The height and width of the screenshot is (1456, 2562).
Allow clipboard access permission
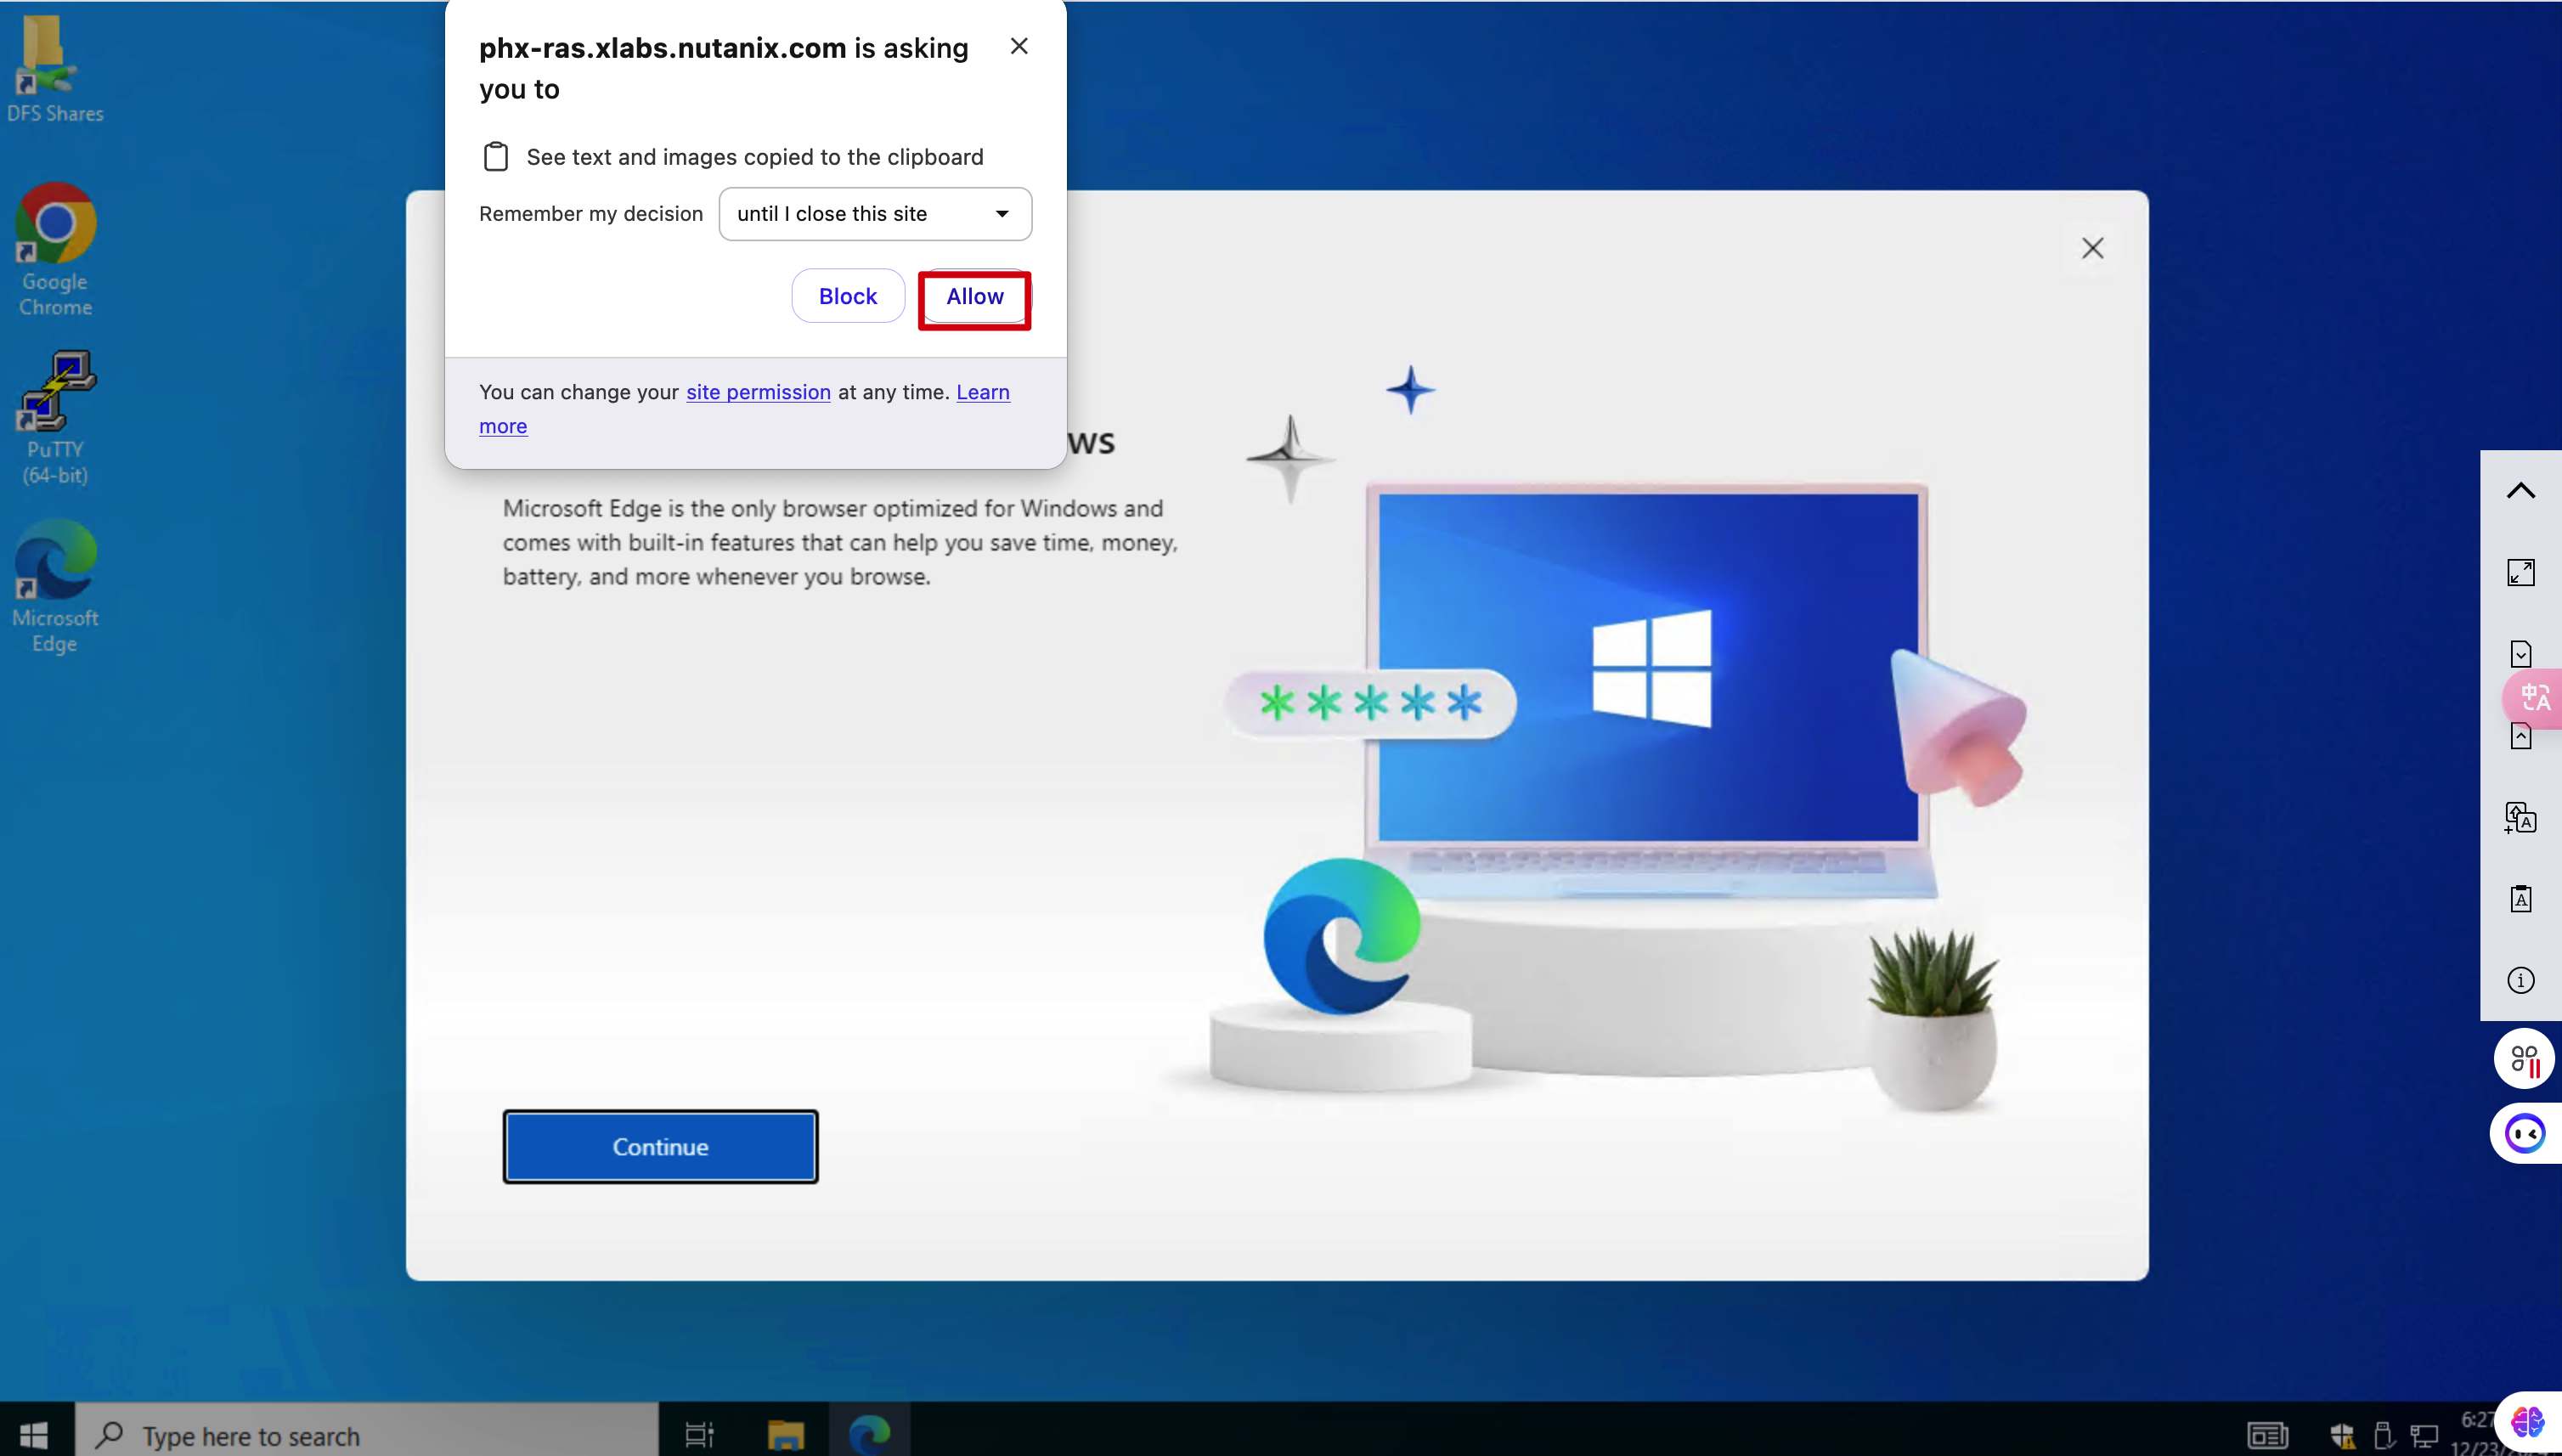pos(974,297)
